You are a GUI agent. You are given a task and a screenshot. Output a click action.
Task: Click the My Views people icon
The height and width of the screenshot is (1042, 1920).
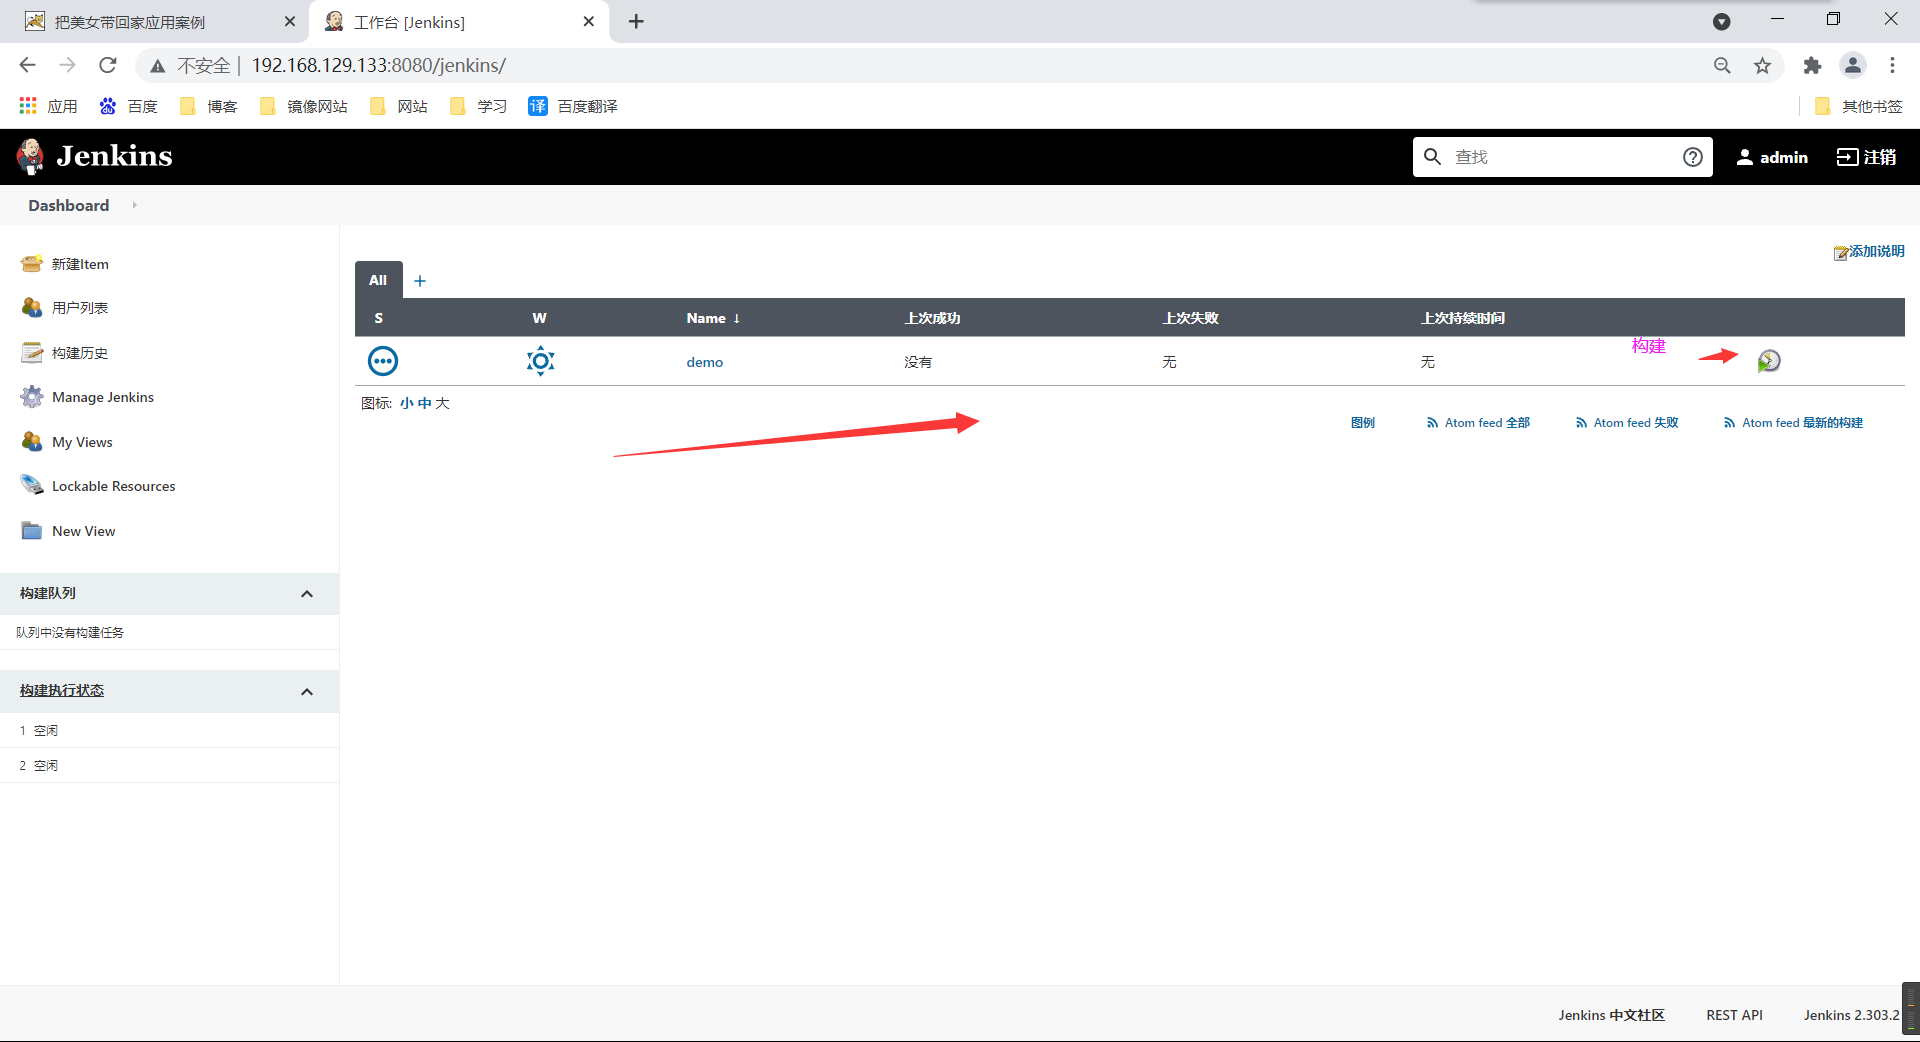tap(32, 441)
